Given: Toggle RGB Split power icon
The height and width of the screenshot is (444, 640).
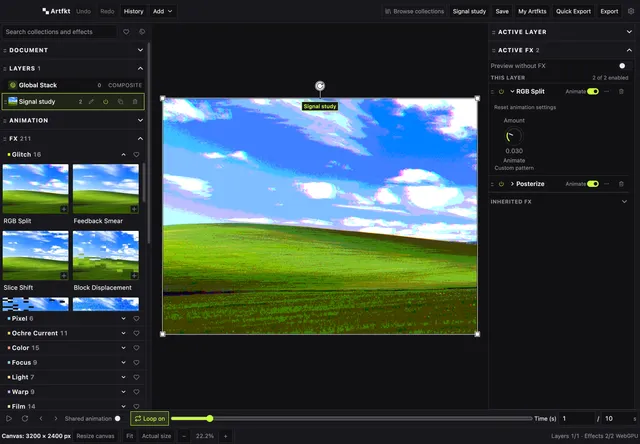Looking at the screenshot, I should pos(501,91).
